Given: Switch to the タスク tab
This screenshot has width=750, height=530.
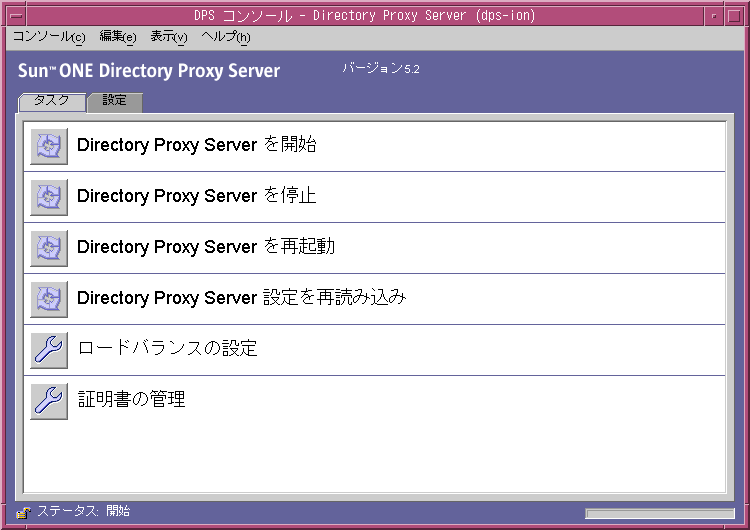Looking at the screenshot, I should coord(52,102).
